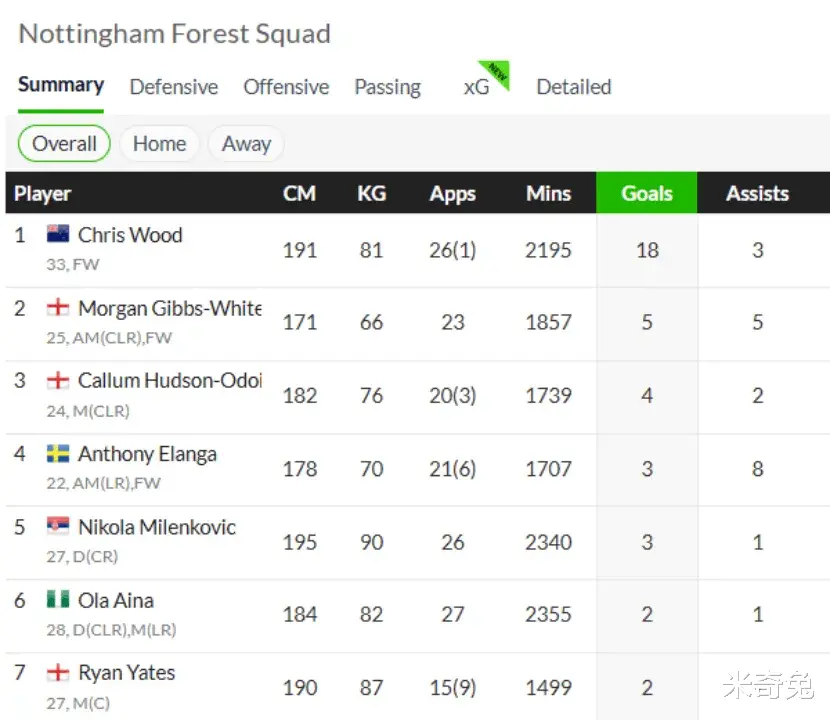Open the Defensive tab
830x720 pixels.
[x=174, y=87]
